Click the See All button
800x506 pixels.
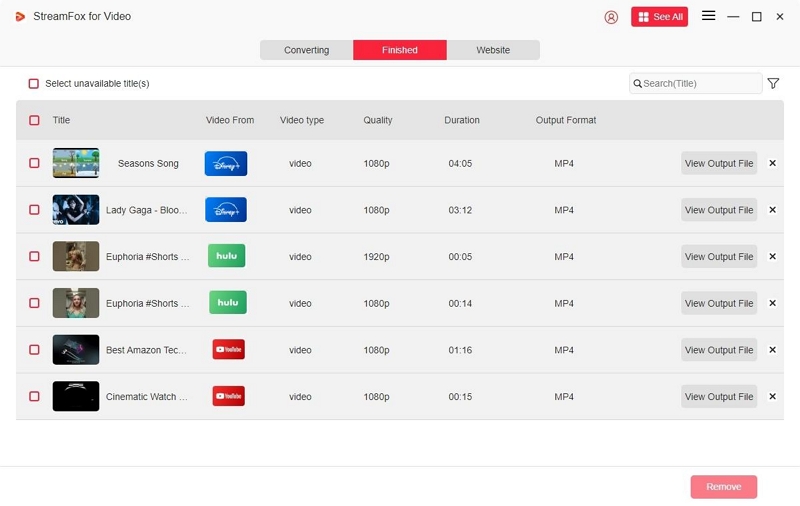659,17
